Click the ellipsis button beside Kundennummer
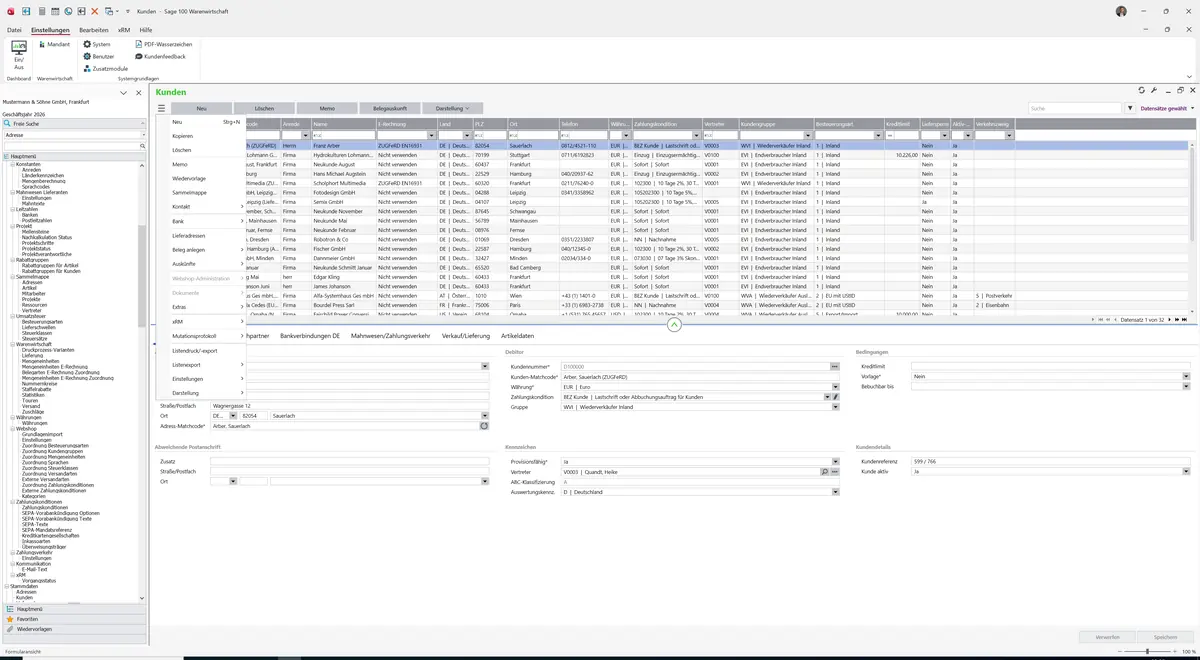The width and height of the screenshot is (1200, 660). coord(834,367)
